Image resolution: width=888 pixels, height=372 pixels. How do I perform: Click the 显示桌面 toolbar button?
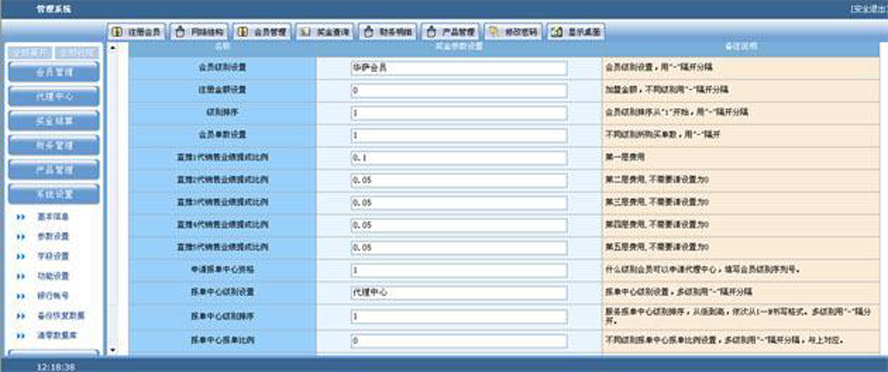(x=576, y=32)
